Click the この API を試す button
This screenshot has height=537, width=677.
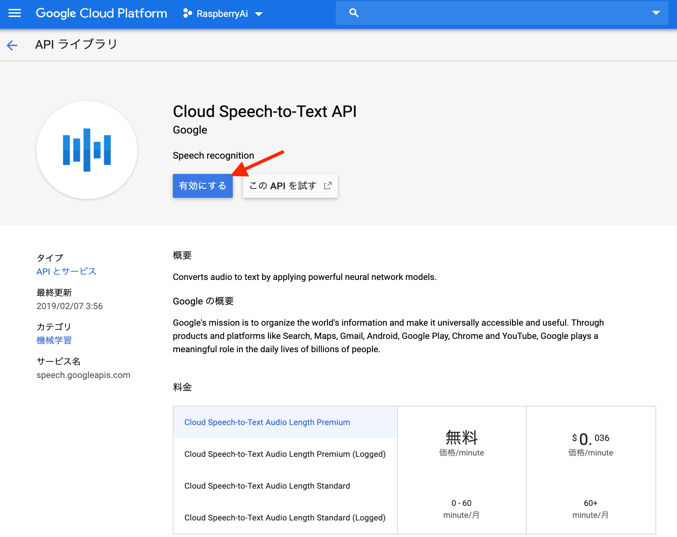tap(290, 186)
